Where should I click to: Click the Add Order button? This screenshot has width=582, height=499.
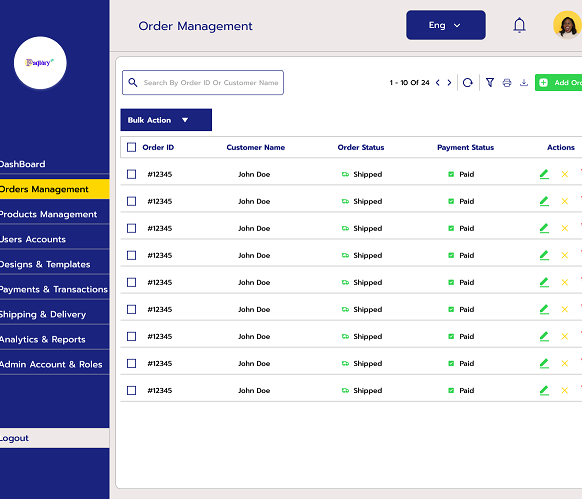tap(558, 82)
